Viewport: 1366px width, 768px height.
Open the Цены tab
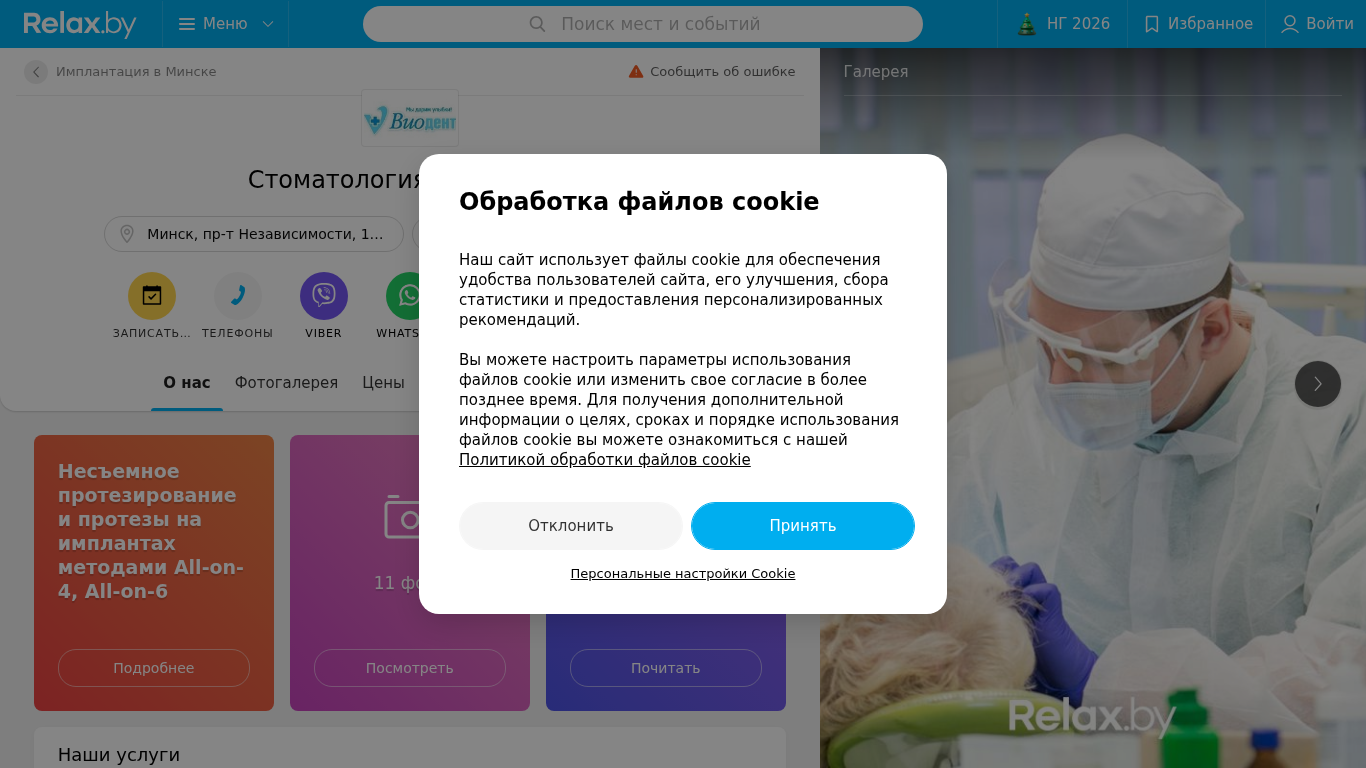click(383, 383)
